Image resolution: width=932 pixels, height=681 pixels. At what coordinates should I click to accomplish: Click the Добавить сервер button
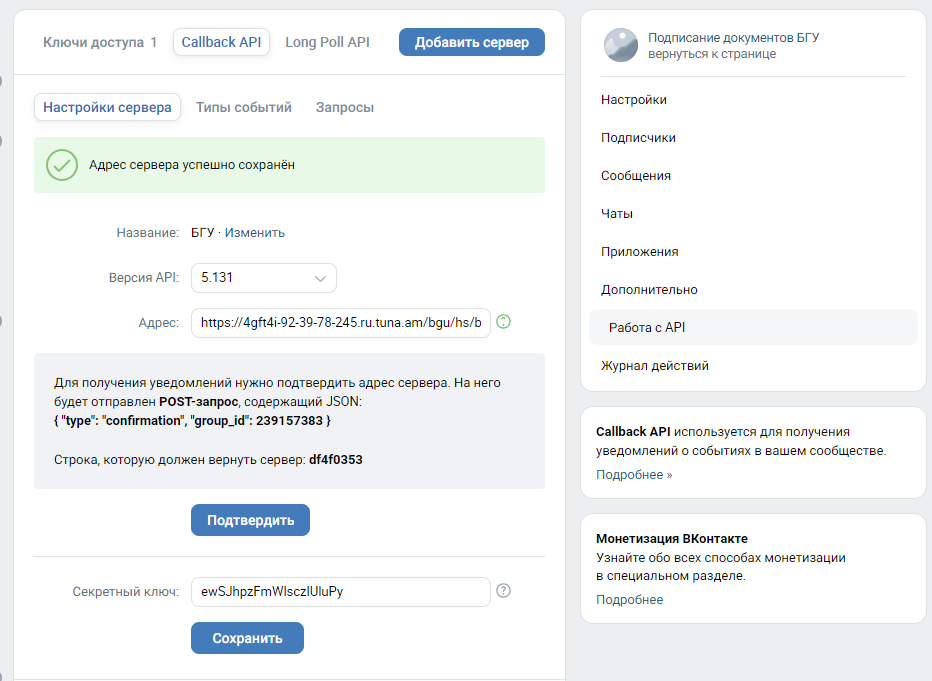point(472,42)
